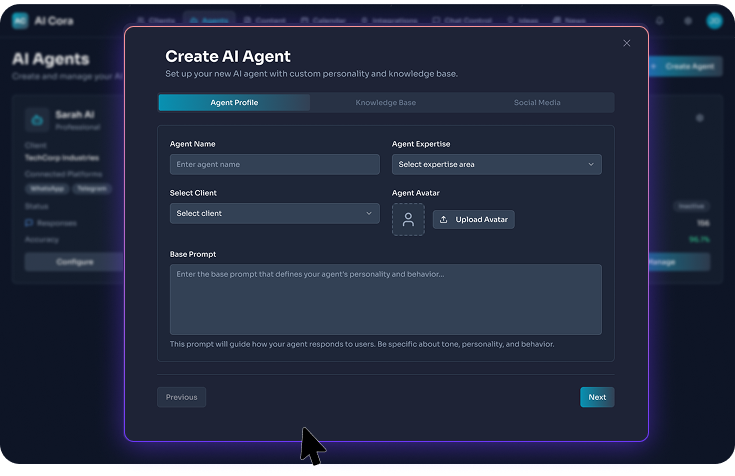This screenshot has width=735, height=476.
Task: Open Sarah AI card settings icon
Action: tap(699, 118)
